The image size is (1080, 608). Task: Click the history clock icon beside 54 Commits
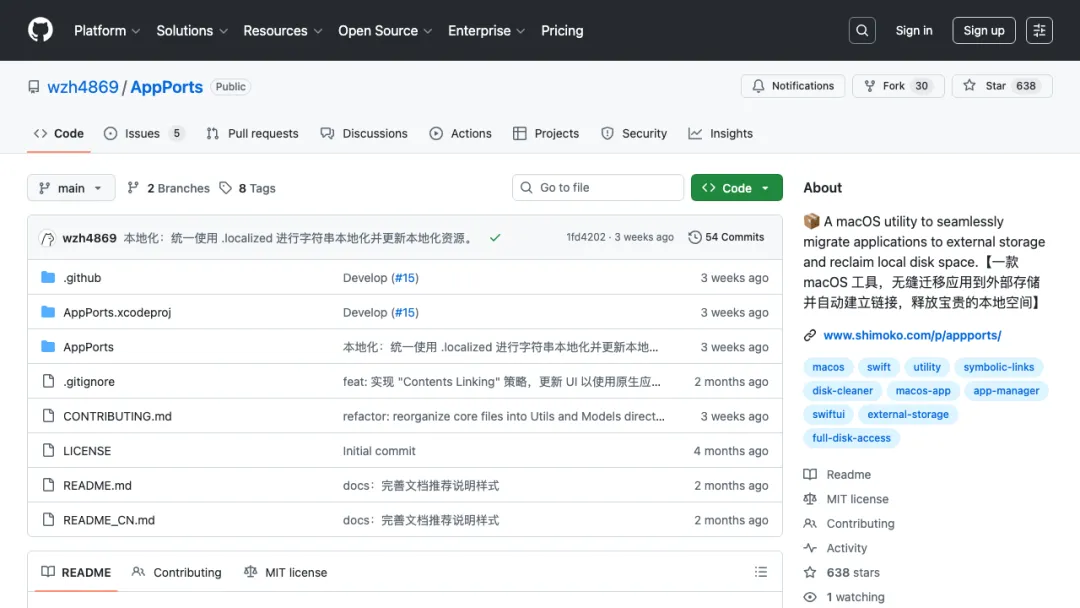click(694, 237)
